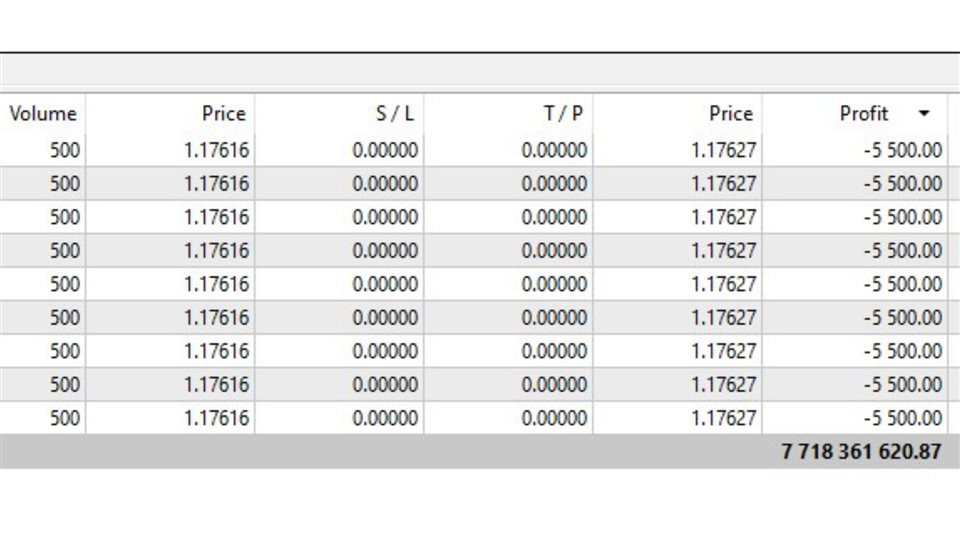Image resolution: width=960 pixels, height=540 pixels.
Task: Click open price 1.17616 in fourth row
Action: pos(217,250)
